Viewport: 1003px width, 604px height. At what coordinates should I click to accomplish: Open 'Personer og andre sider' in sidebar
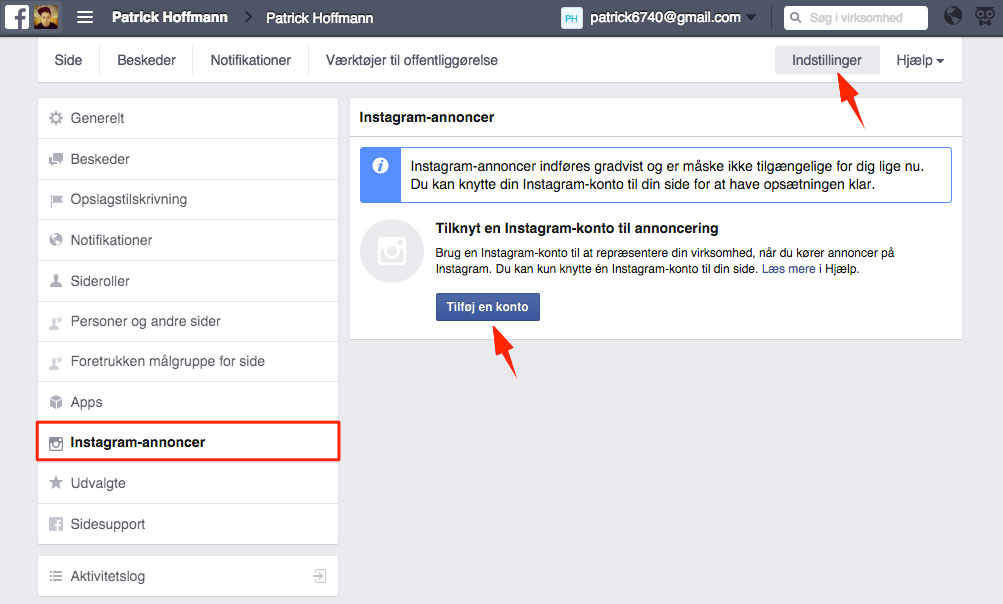tap(187, 321)
